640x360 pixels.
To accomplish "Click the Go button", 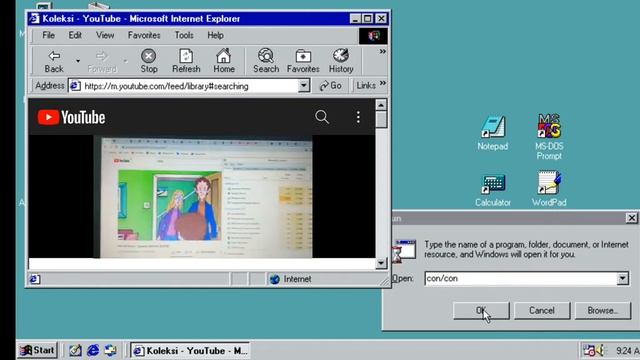I will point(331,86).
